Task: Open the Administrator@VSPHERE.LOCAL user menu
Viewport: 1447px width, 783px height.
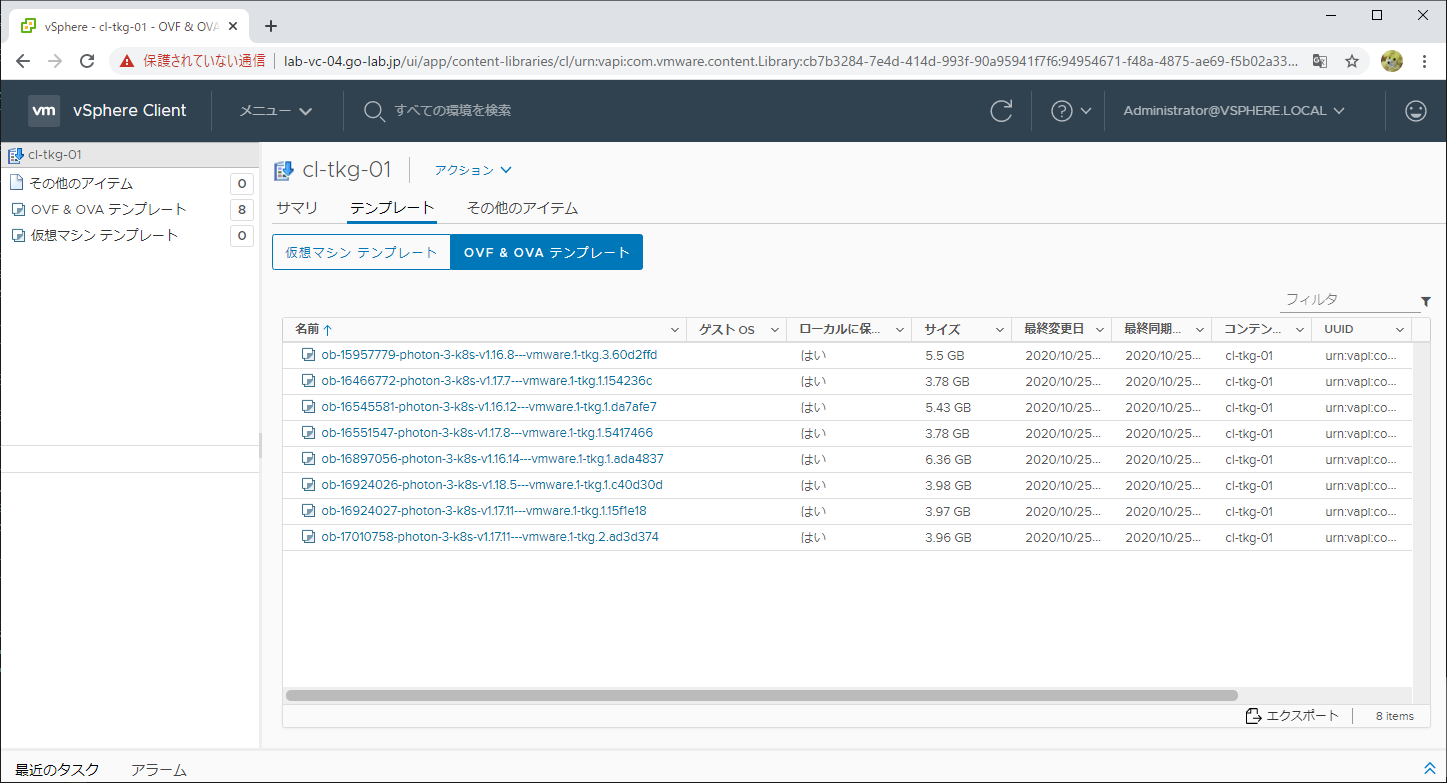Action: (1234, 111)
